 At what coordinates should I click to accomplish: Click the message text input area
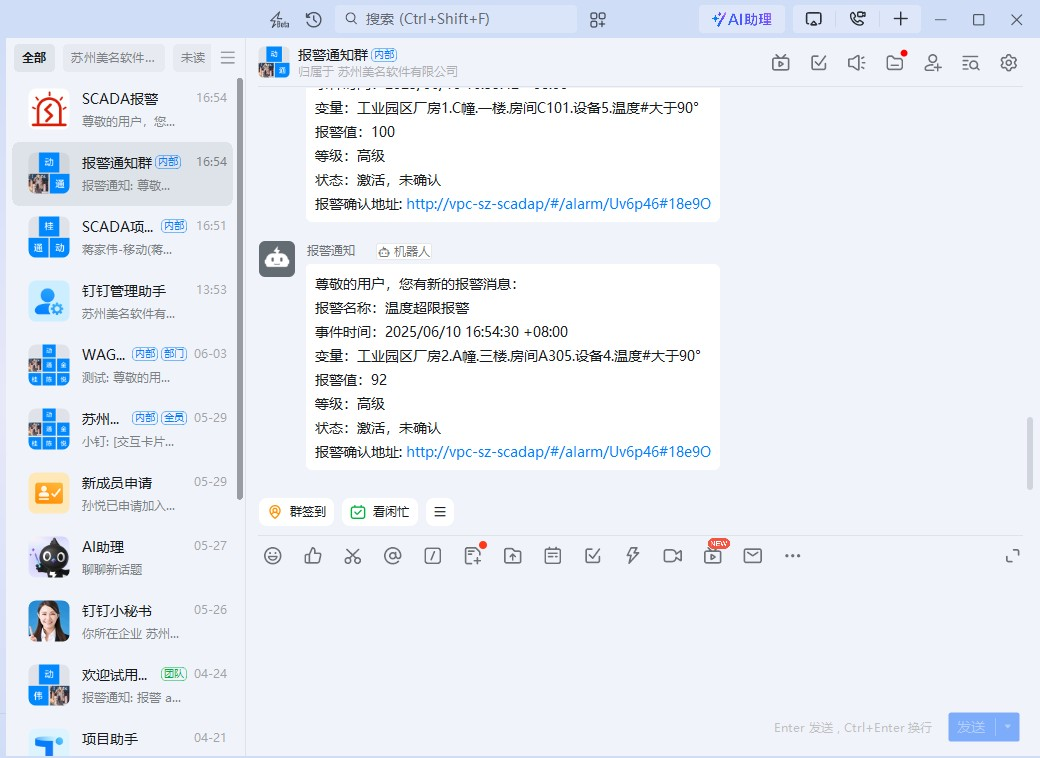click(x=637, y=640)
